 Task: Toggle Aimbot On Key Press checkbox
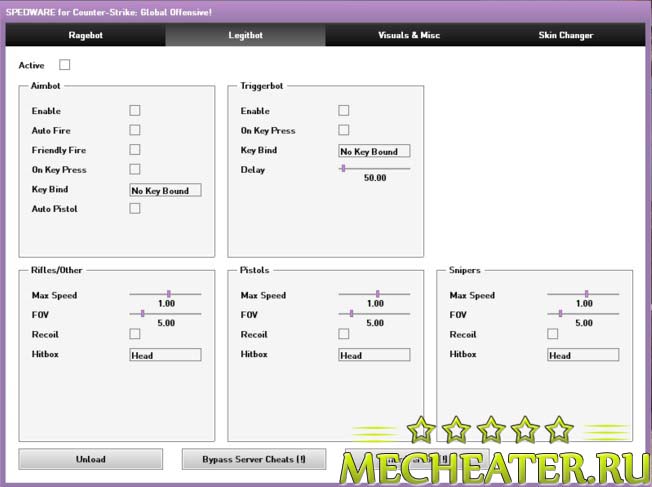[x=135, y=169]
